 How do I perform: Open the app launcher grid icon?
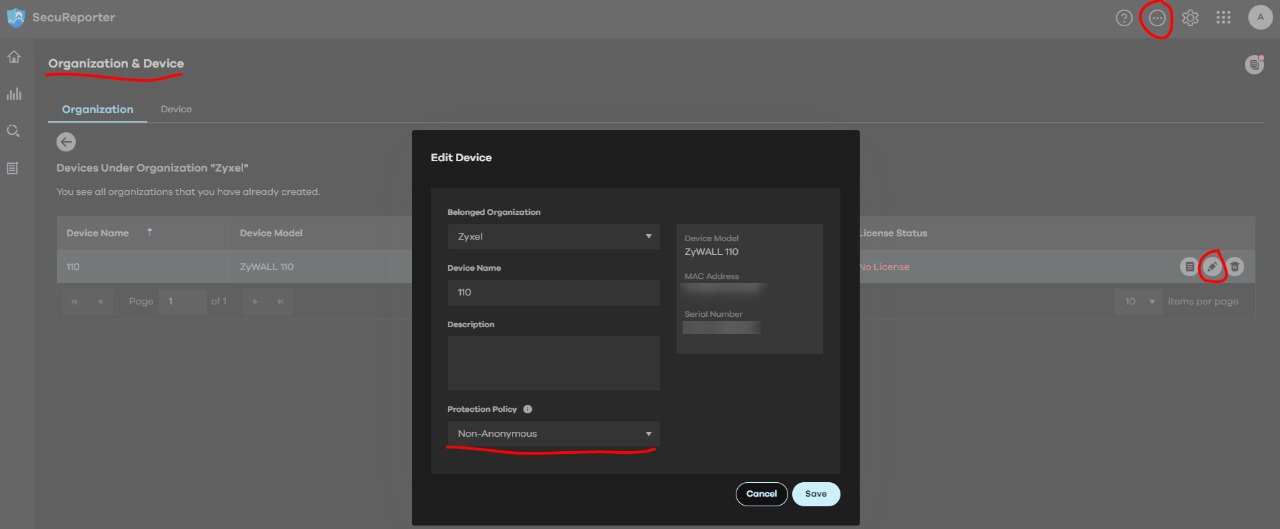[x=1223, y=18]
